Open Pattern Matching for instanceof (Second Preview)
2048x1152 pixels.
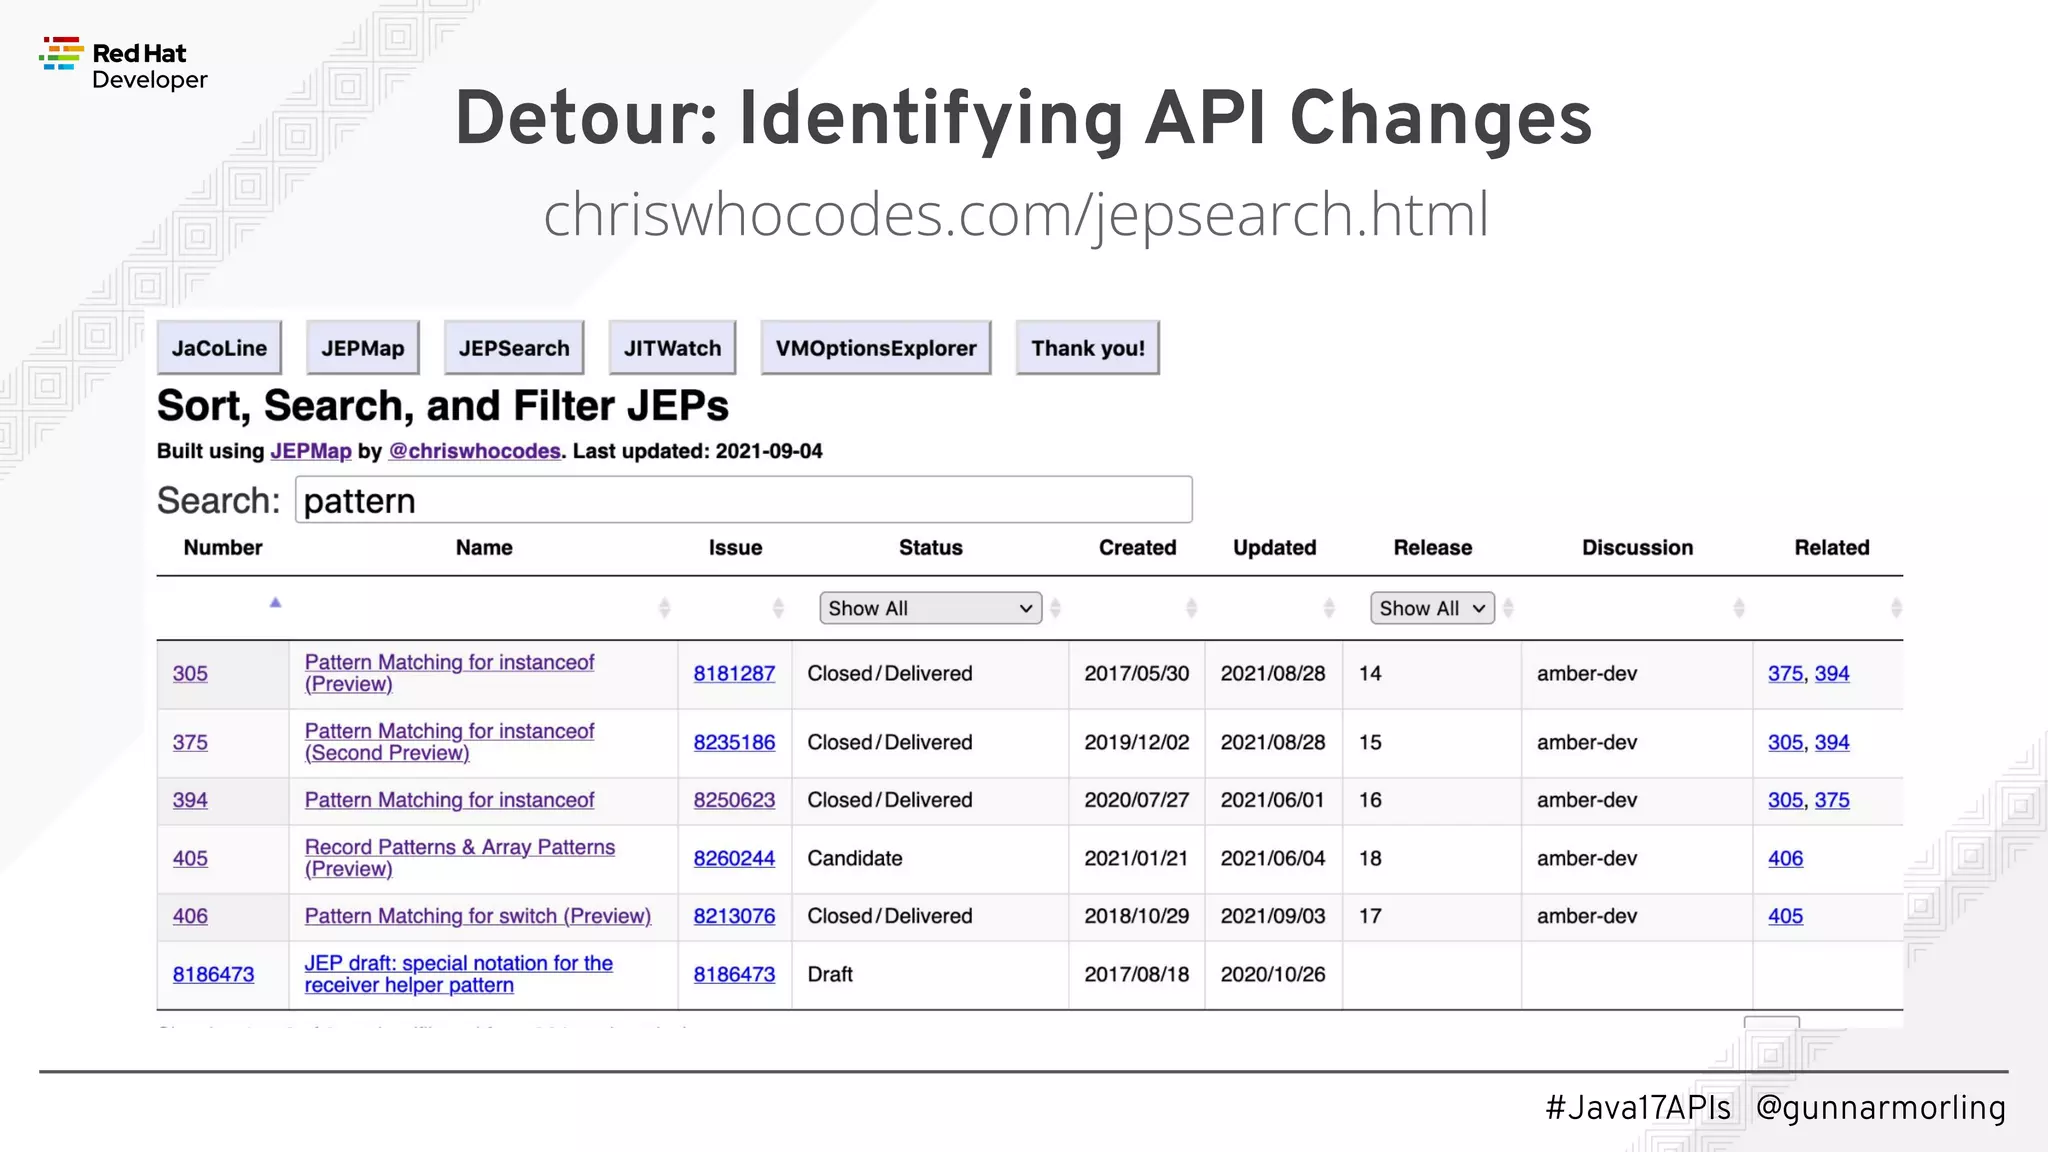click(x=449, y=742)
